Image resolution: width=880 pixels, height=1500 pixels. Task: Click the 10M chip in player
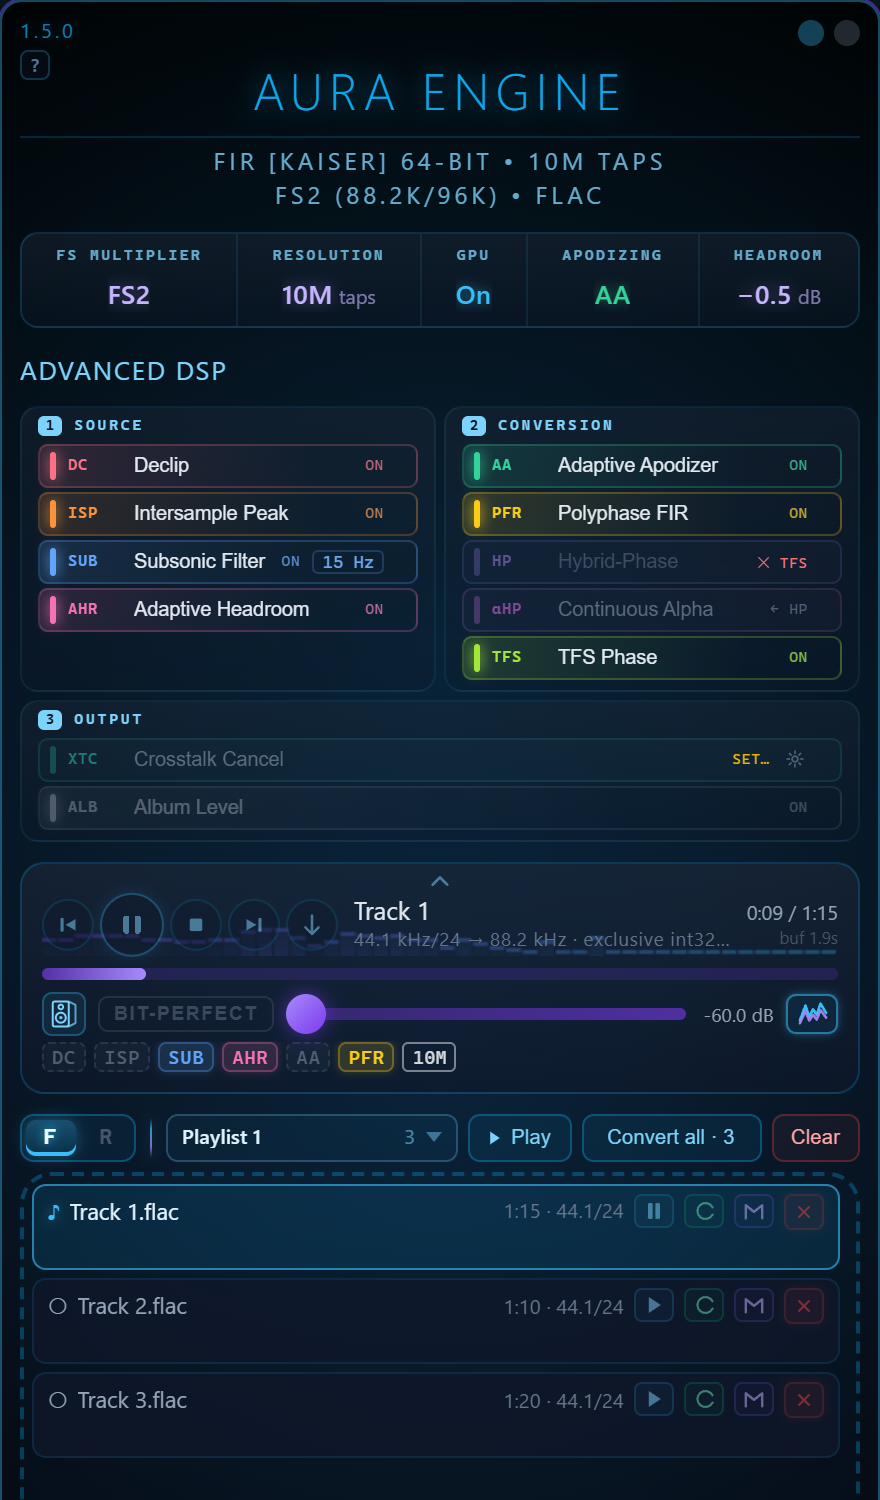point(429,1057)
